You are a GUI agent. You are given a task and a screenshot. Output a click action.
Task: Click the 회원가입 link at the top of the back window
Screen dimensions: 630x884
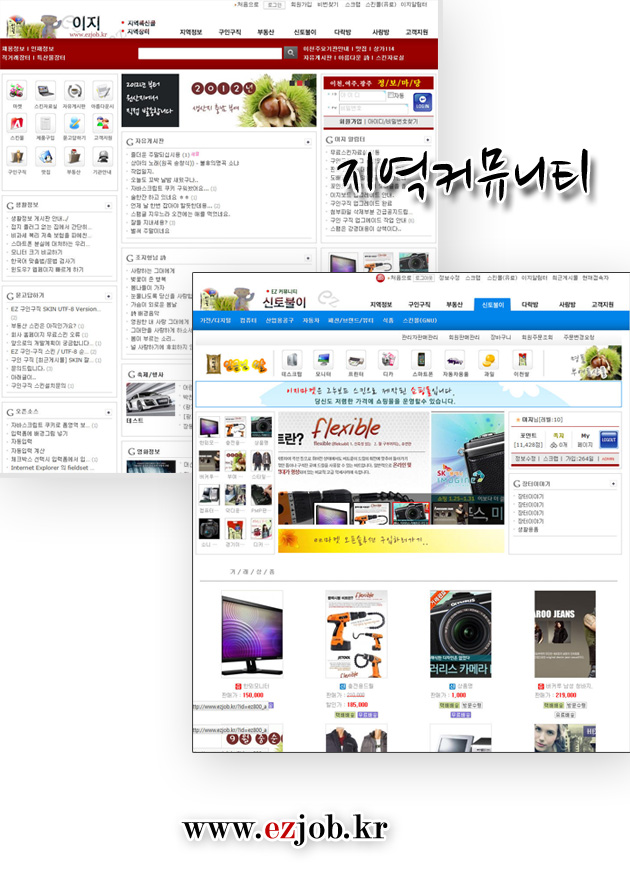click(301, 5)
